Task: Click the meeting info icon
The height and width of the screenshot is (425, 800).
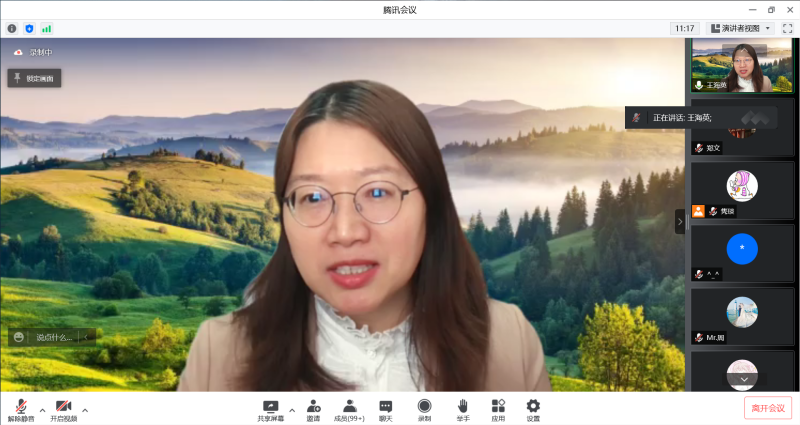Action: 12,29
